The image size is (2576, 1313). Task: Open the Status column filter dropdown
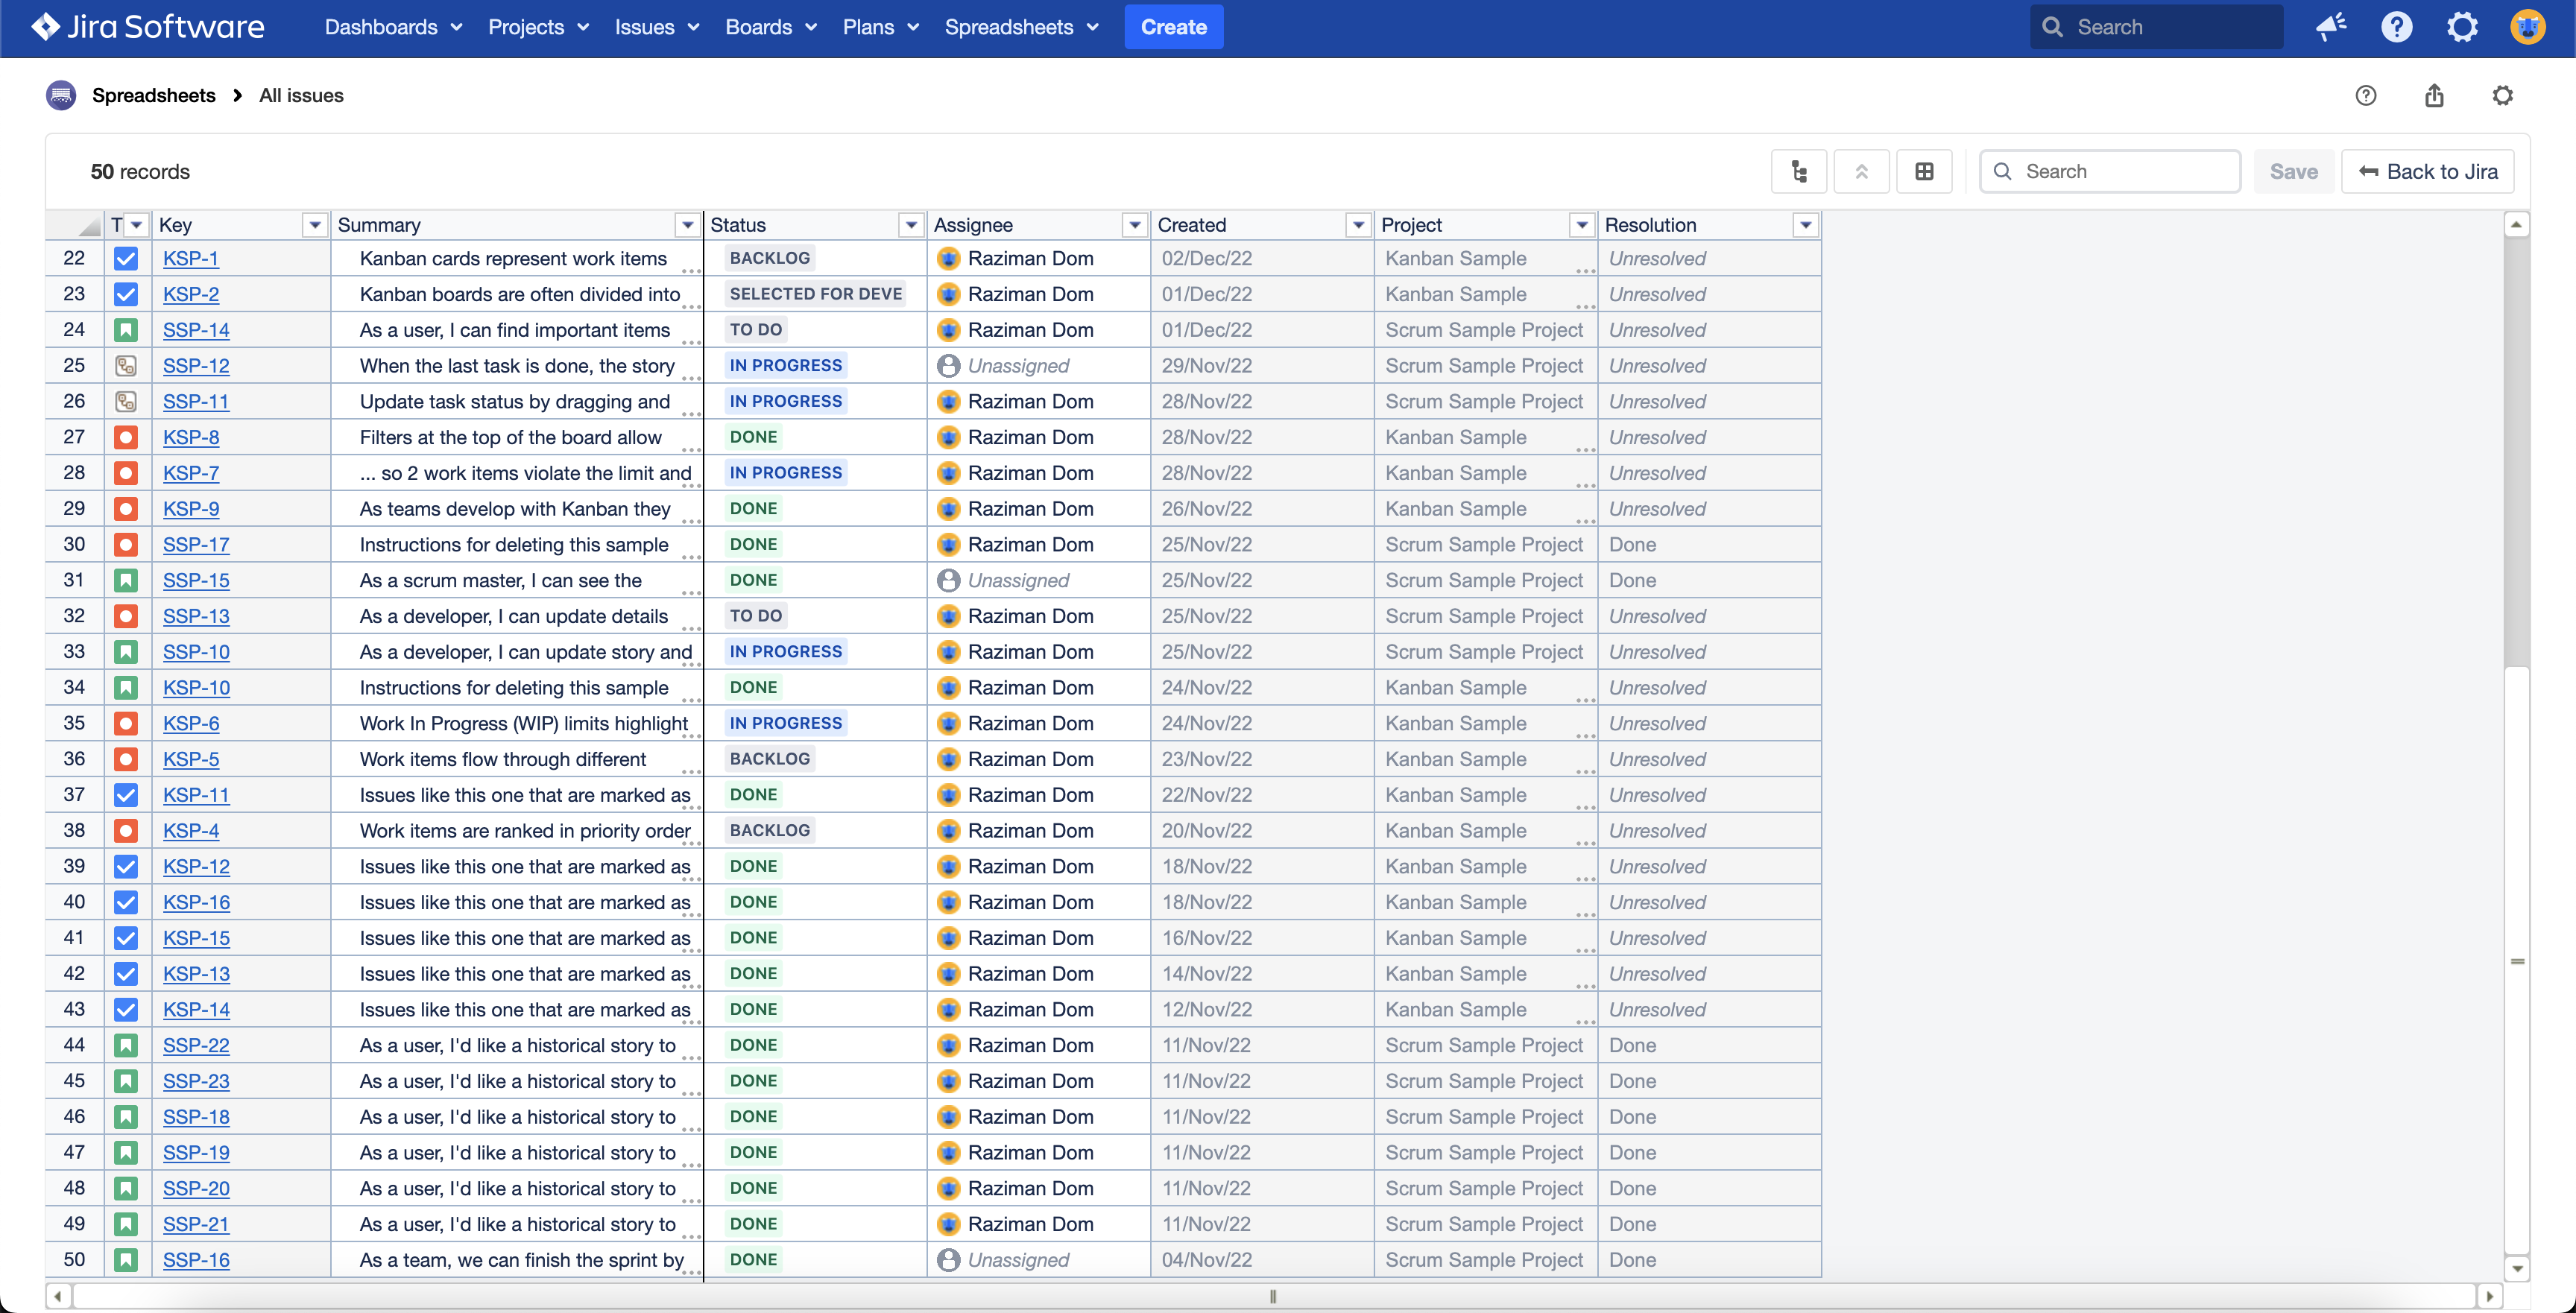pos(910,225)
